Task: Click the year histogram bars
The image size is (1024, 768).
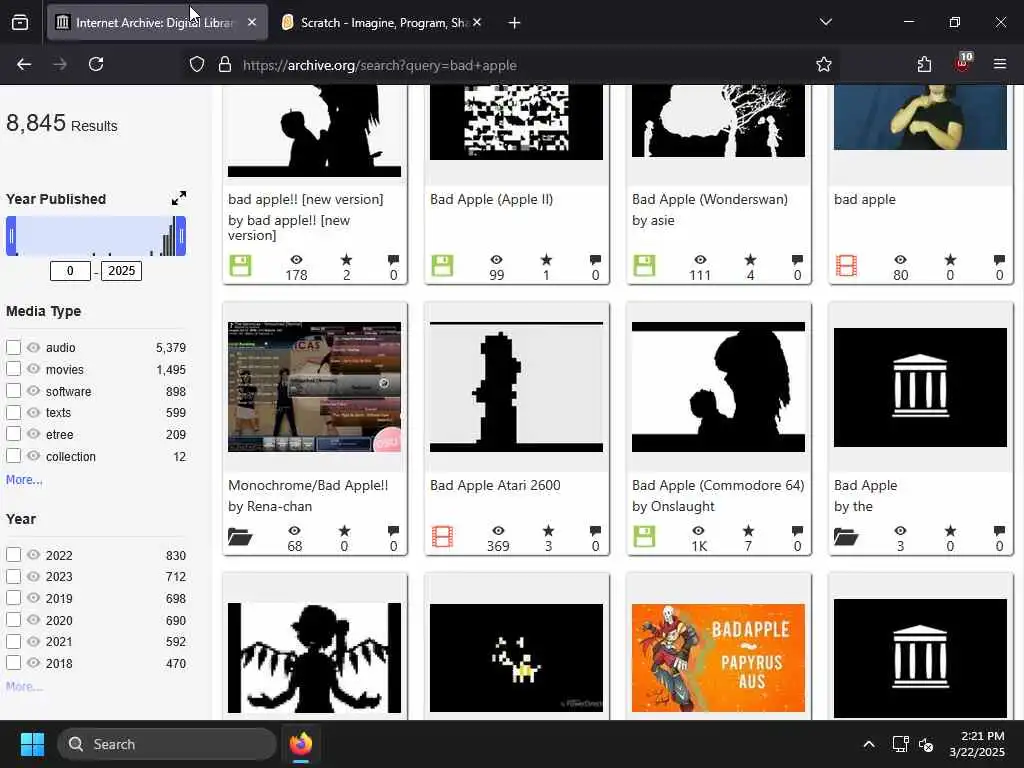Action: [96, 236]
